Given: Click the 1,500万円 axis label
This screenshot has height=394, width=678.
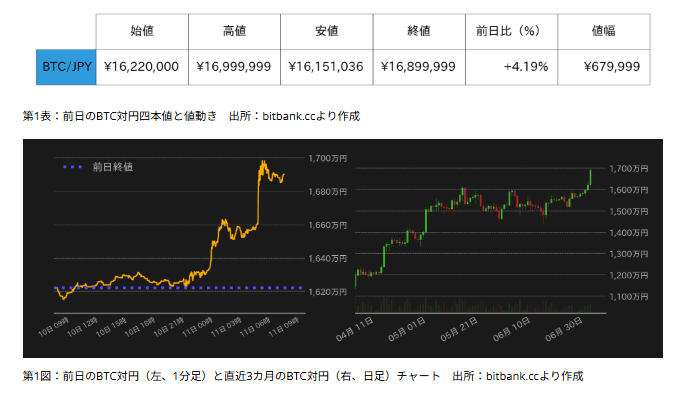Looking at the screenshot, I should point(629,211).
